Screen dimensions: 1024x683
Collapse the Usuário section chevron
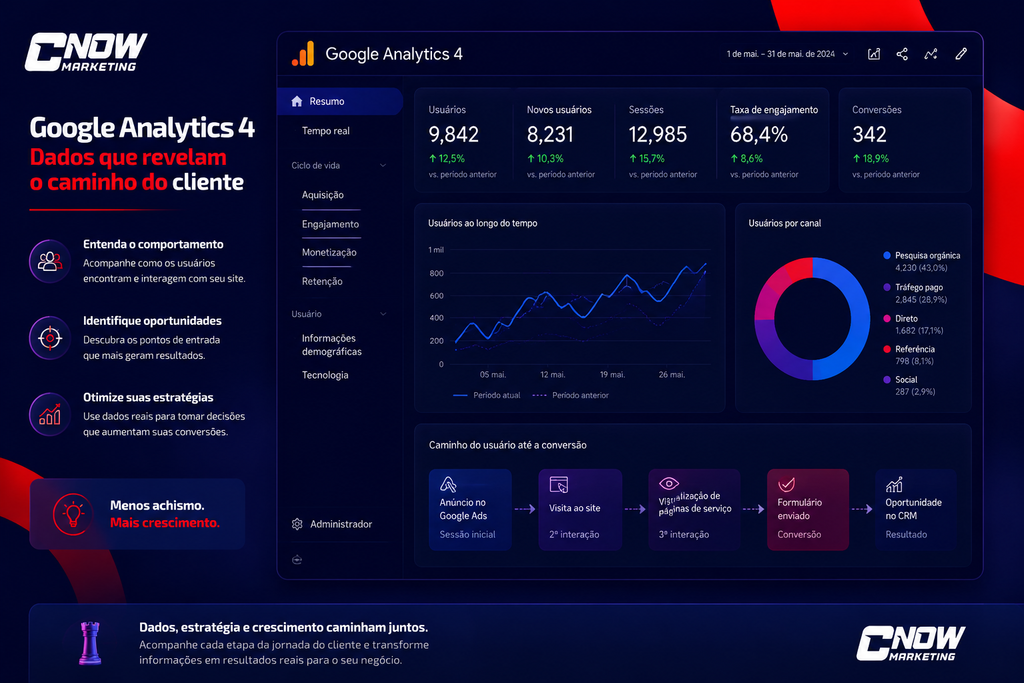pos(383,314)
